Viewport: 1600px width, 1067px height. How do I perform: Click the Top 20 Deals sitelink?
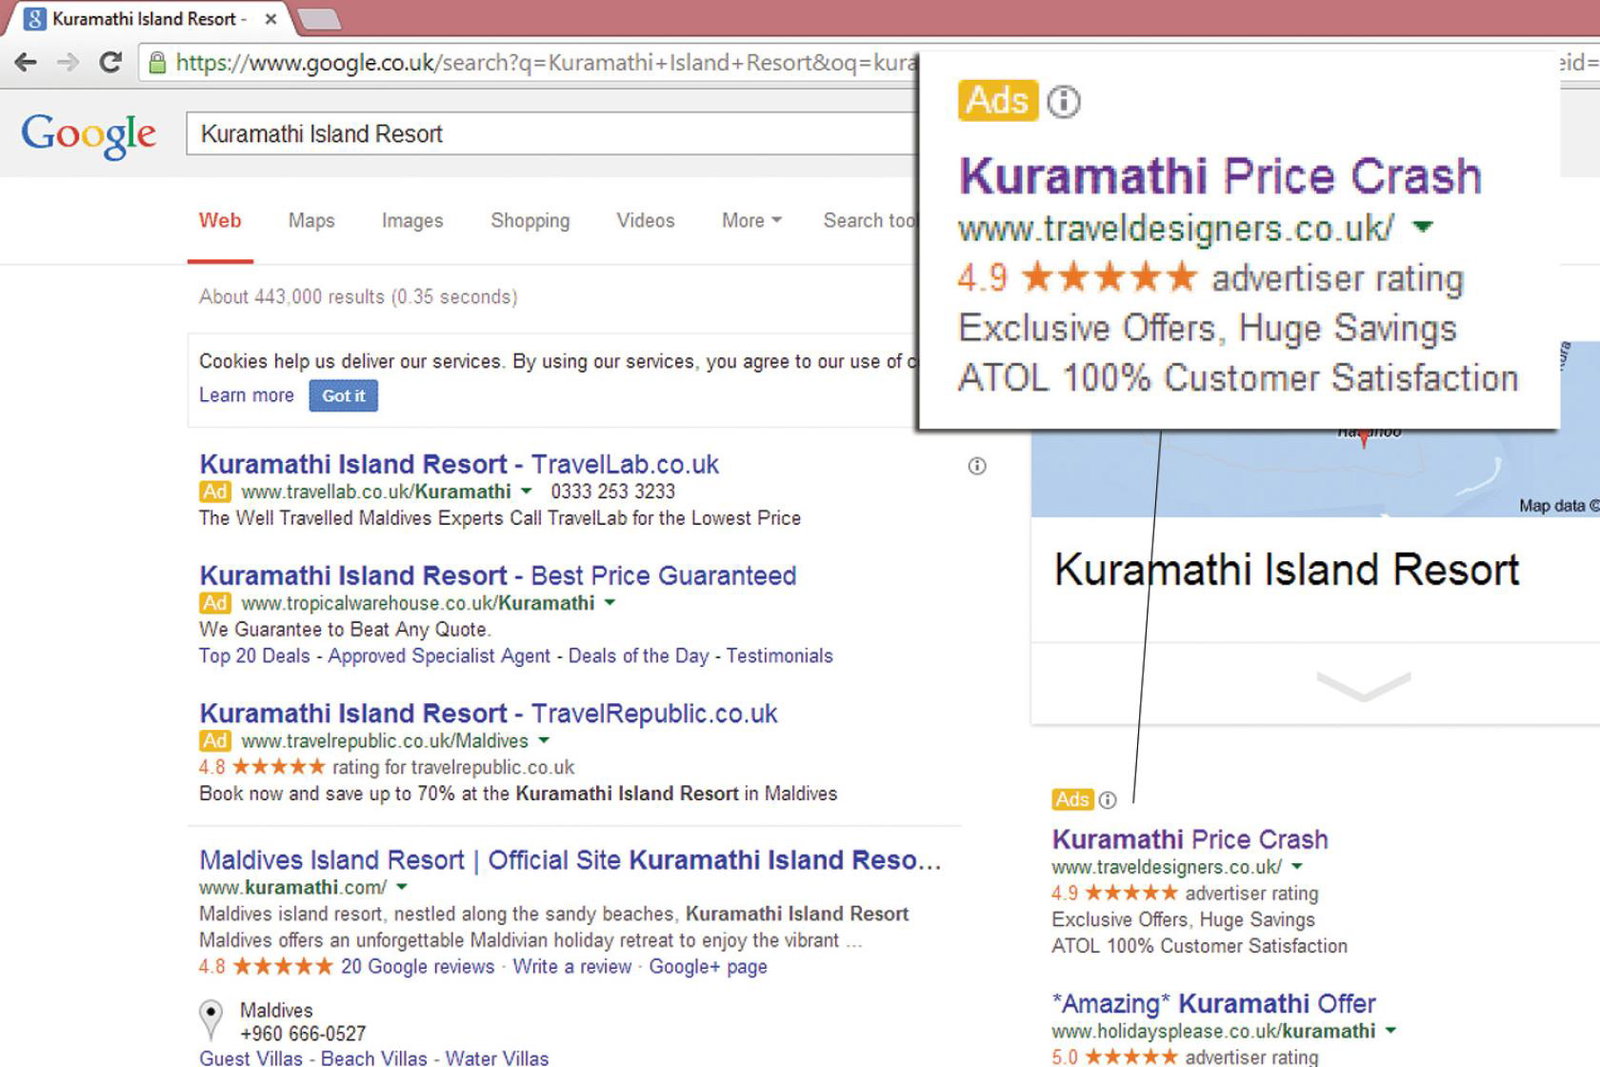(x=254, y=656)
